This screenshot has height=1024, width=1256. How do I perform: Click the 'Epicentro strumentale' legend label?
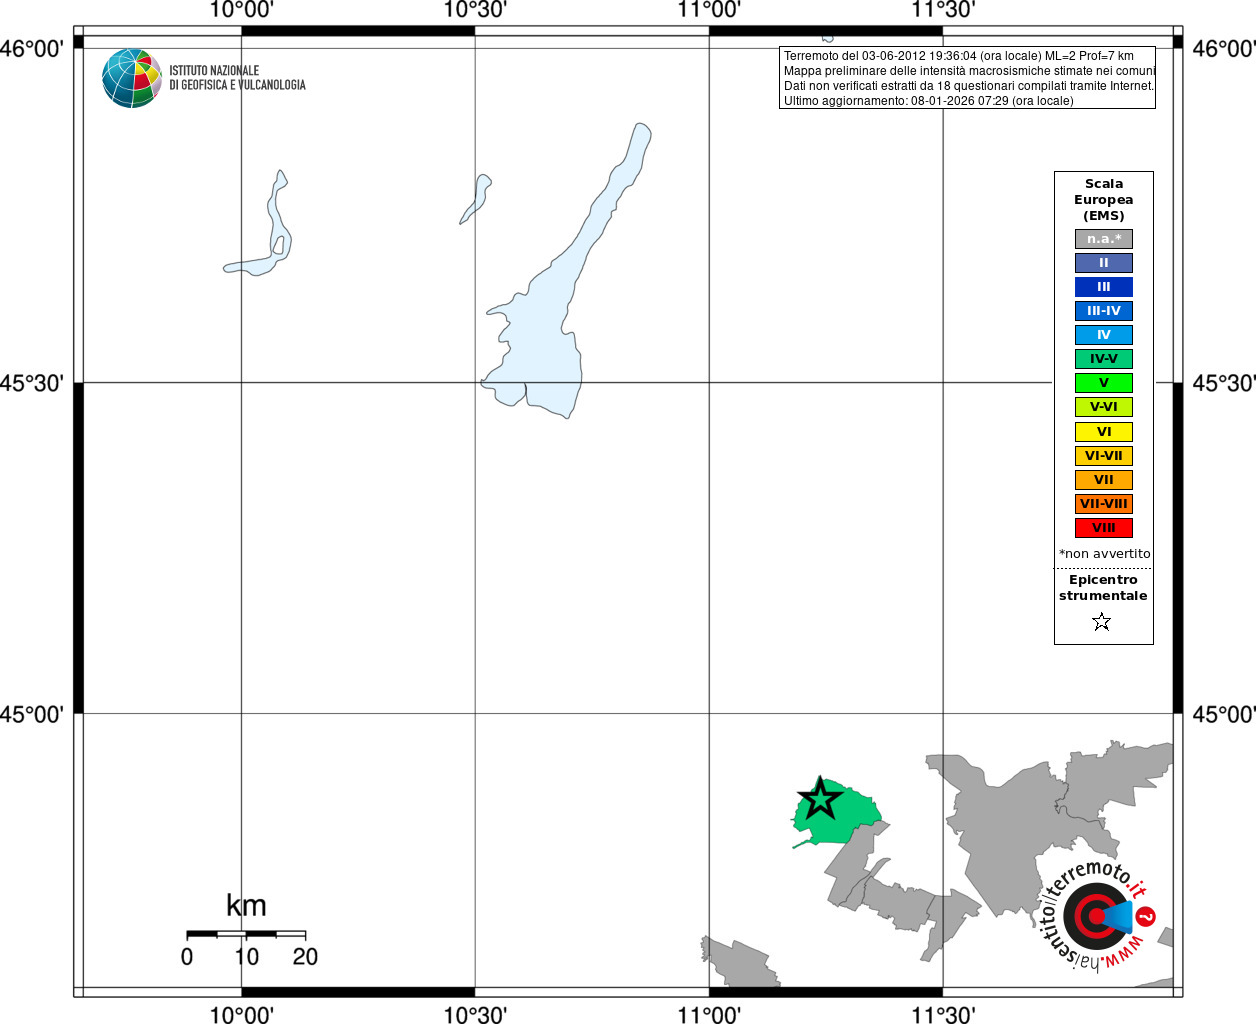pos(1103,588)
